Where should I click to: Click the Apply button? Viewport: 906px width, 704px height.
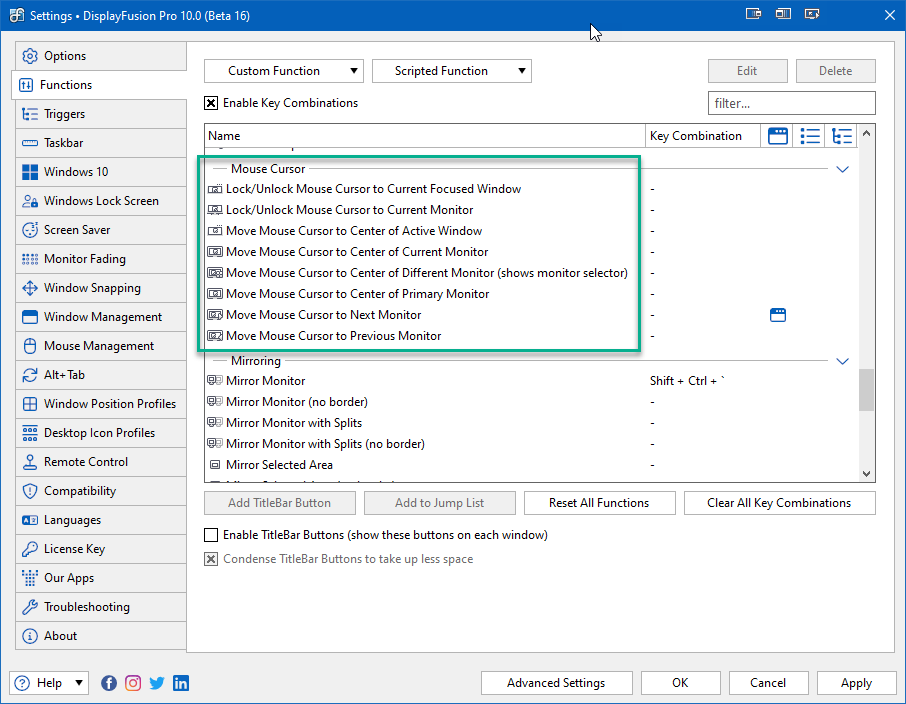coord(856,683)
